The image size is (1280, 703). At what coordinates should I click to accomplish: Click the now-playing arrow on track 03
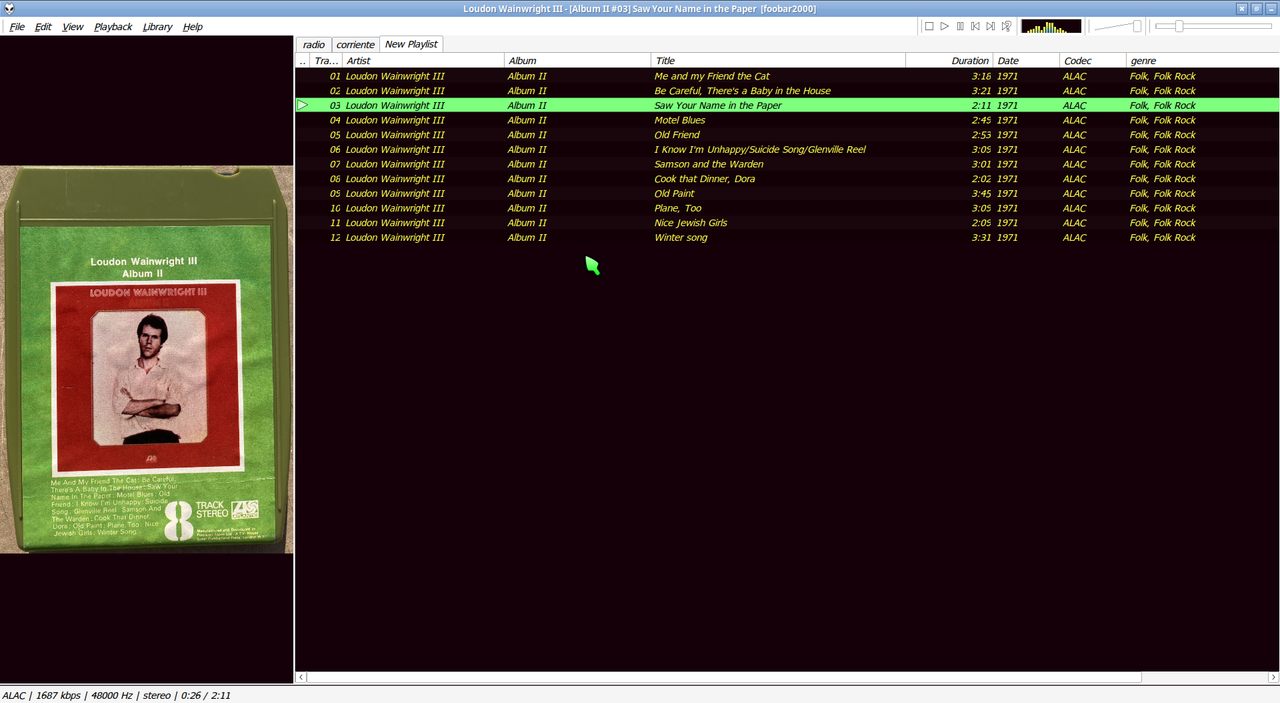coord(303,105)
